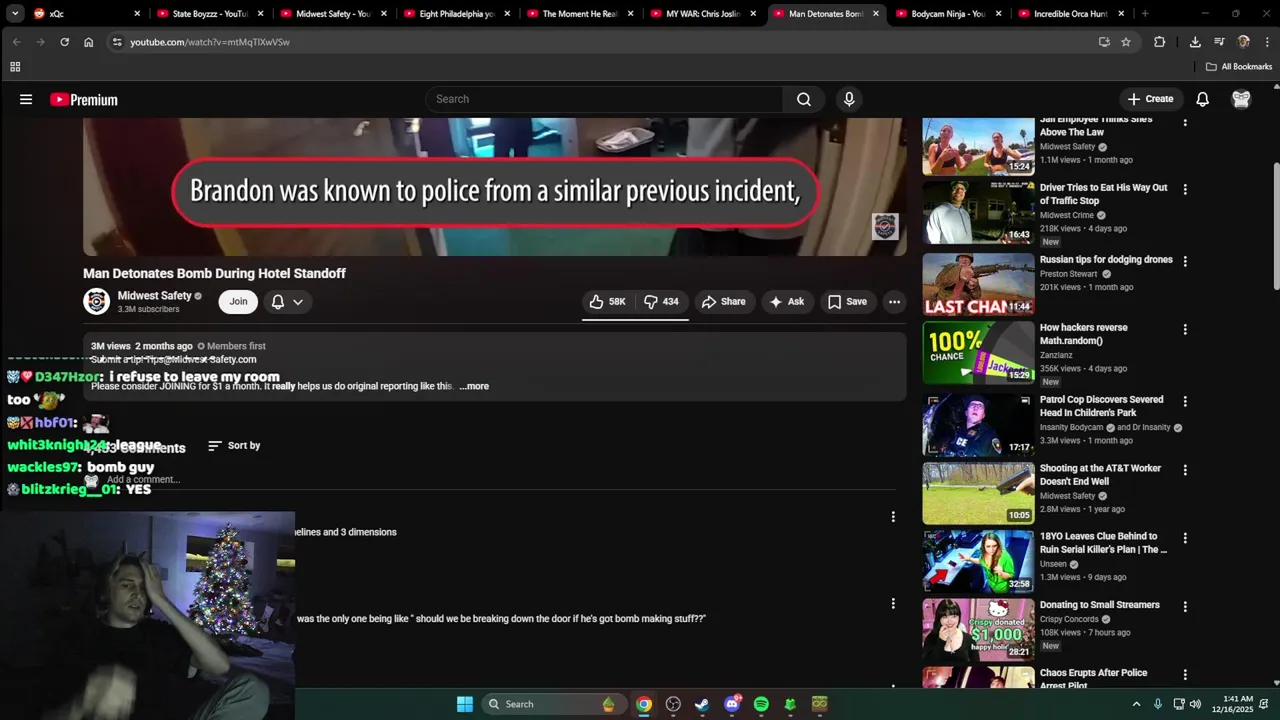This screenshot has height=720, width=1280.
Task: Open Chrome tab search dropdown
Action: point(15,14)
